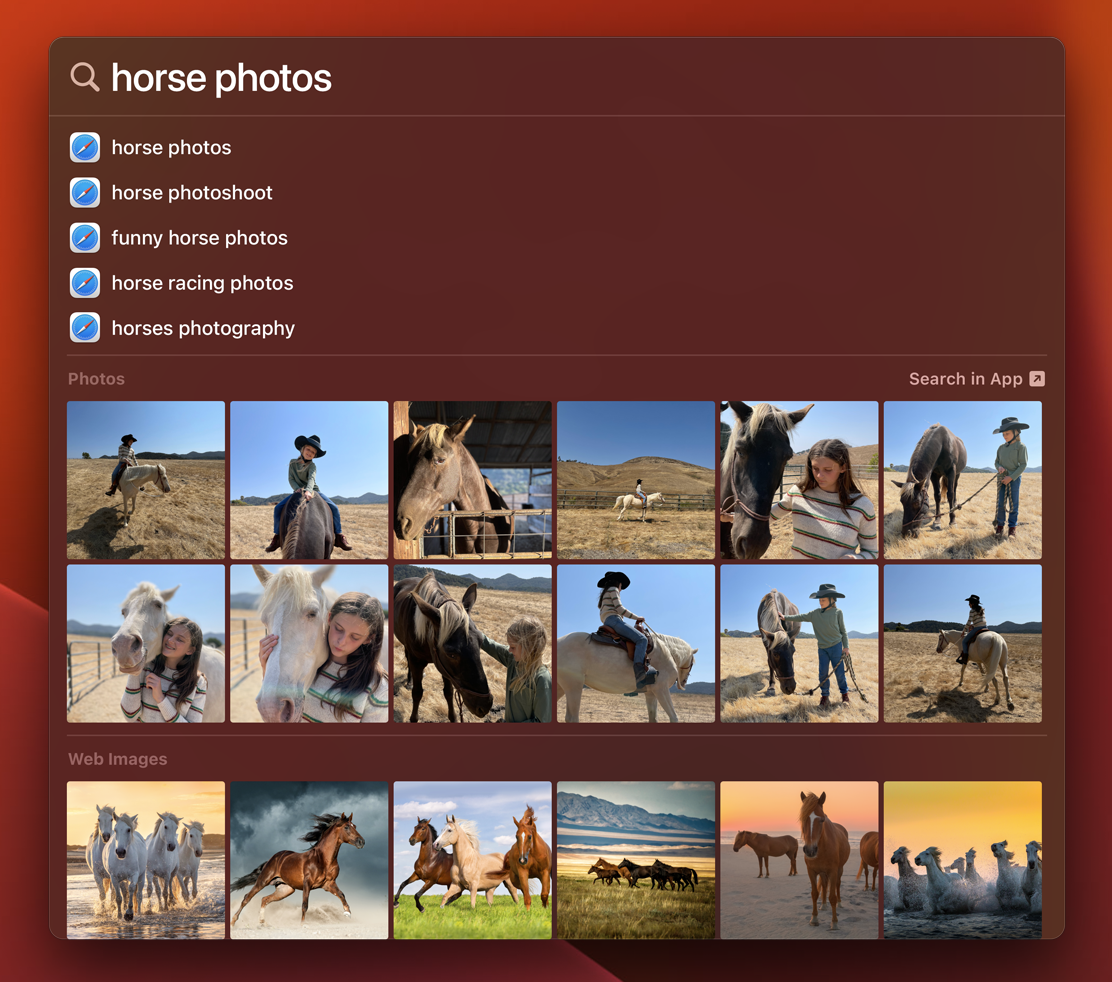This screenshot has height=982, width=1112.
Task: Open web image of horse herd on prairie with mountains
Action: click(x=636, y=860)
